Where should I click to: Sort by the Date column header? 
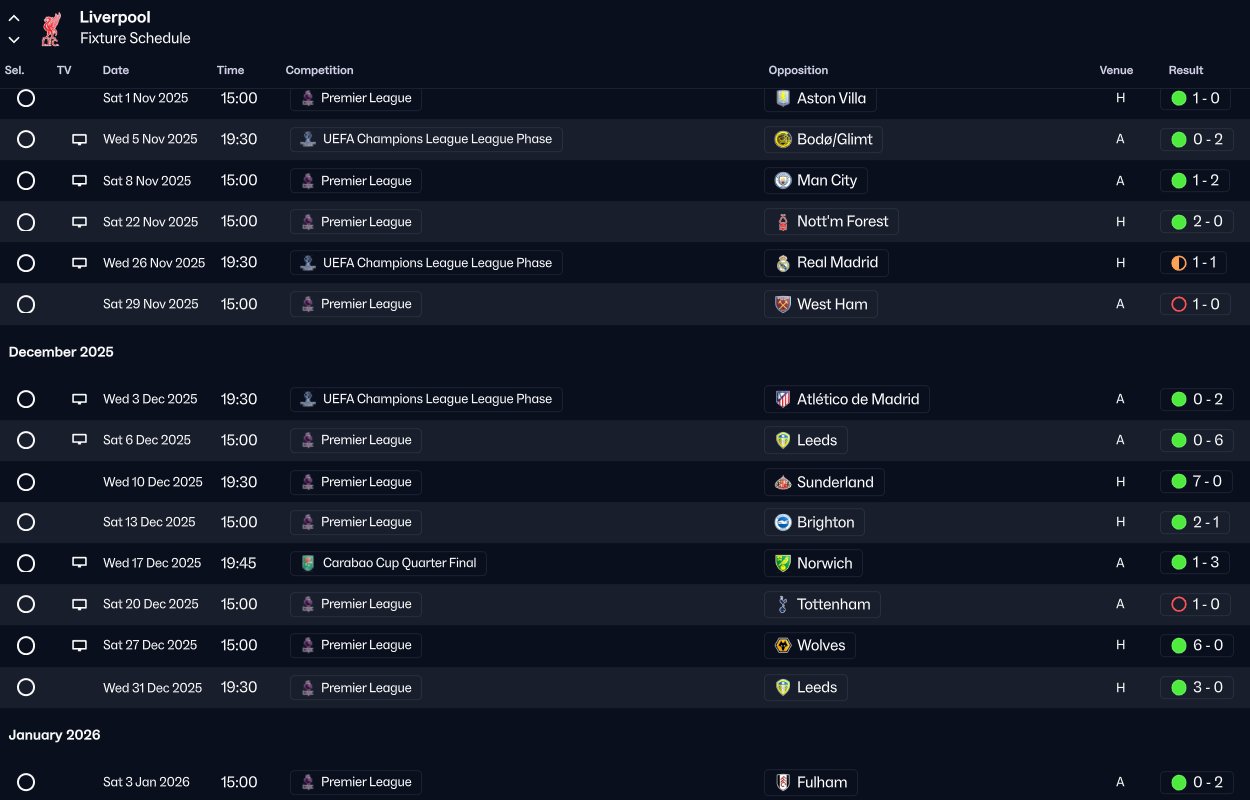click(x=116, y=70)
